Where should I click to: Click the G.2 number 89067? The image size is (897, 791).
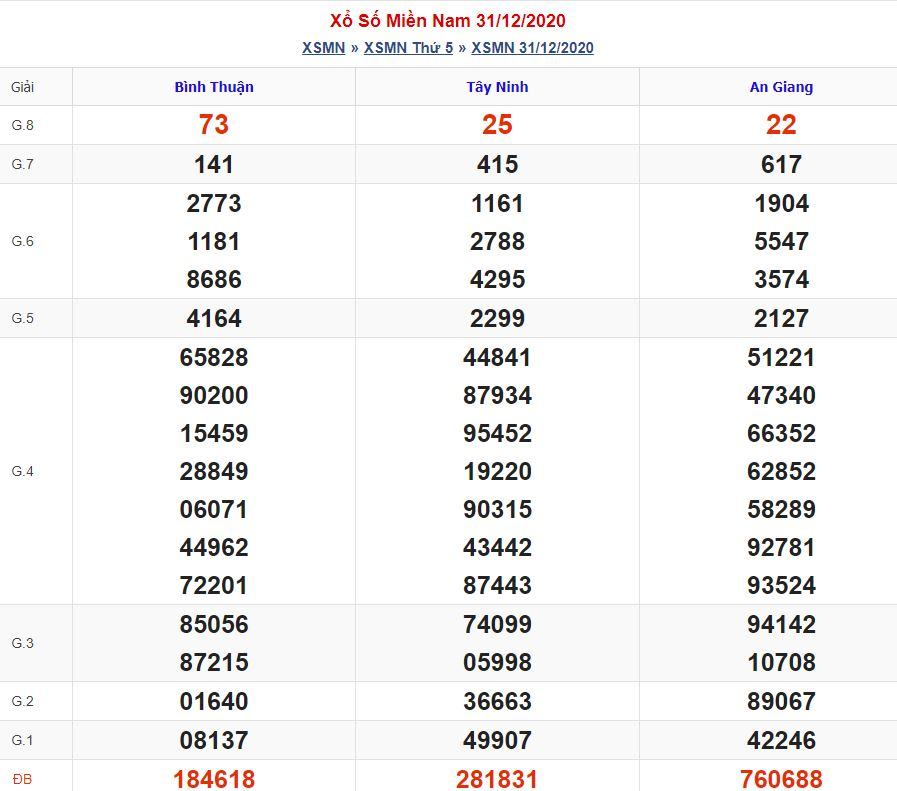point(781,701)
